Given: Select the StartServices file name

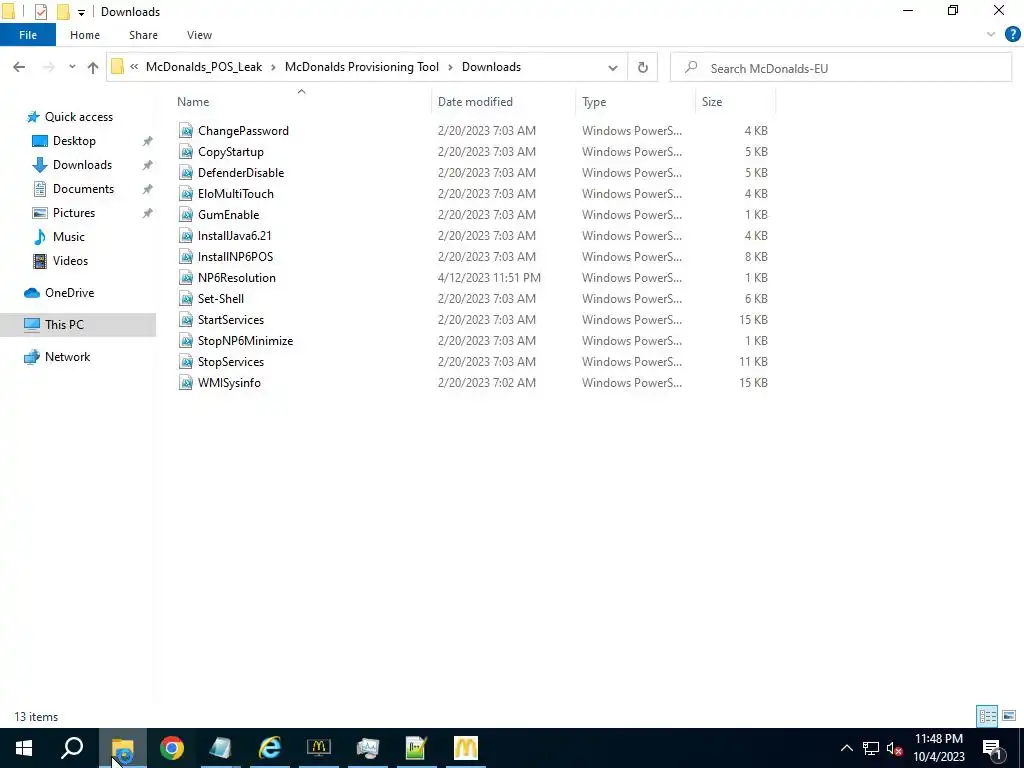Looking at the screenshot, I should [231, 319].
